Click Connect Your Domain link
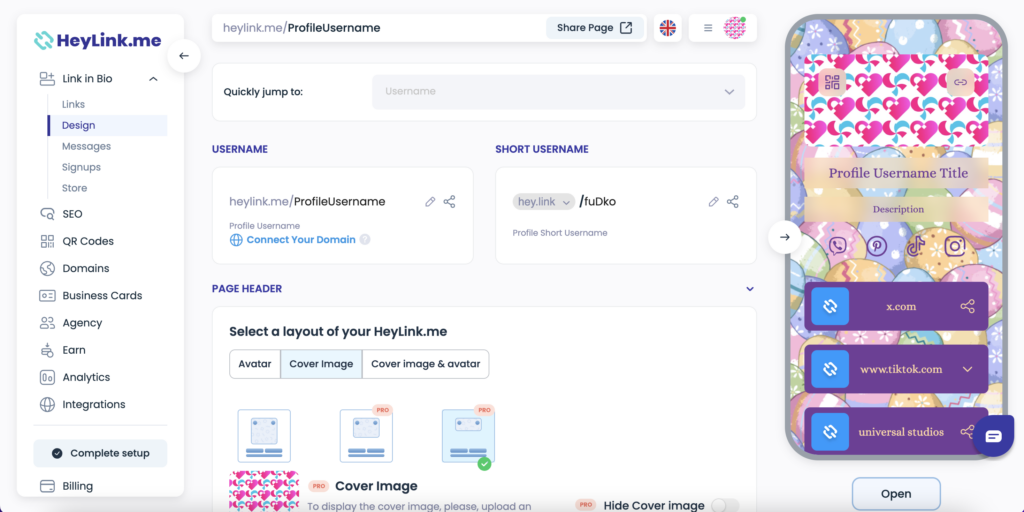Image resolution: width=1024 pixels, height=512 pixels. (301, 240)
